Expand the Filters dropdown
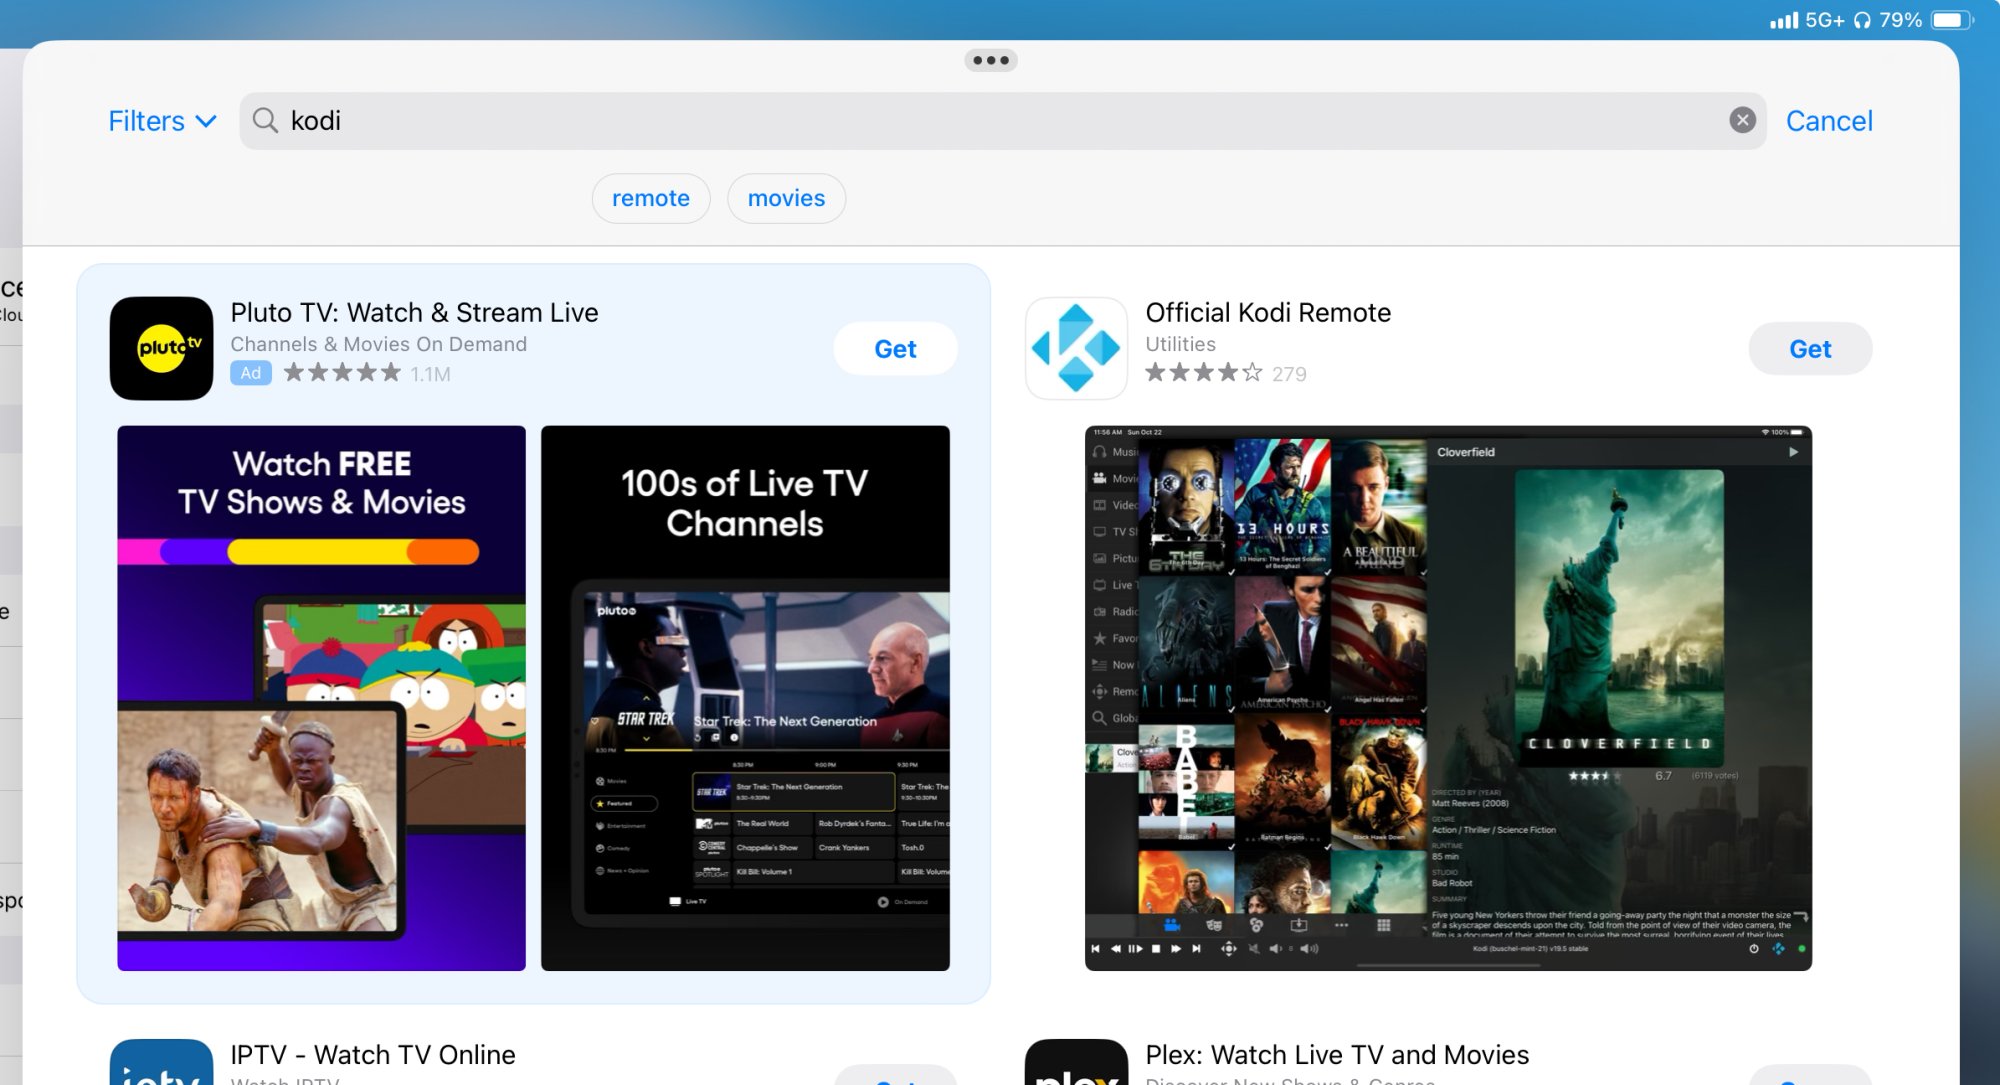The width and height of the screenshot is (2000, 1085). [162, 121]
